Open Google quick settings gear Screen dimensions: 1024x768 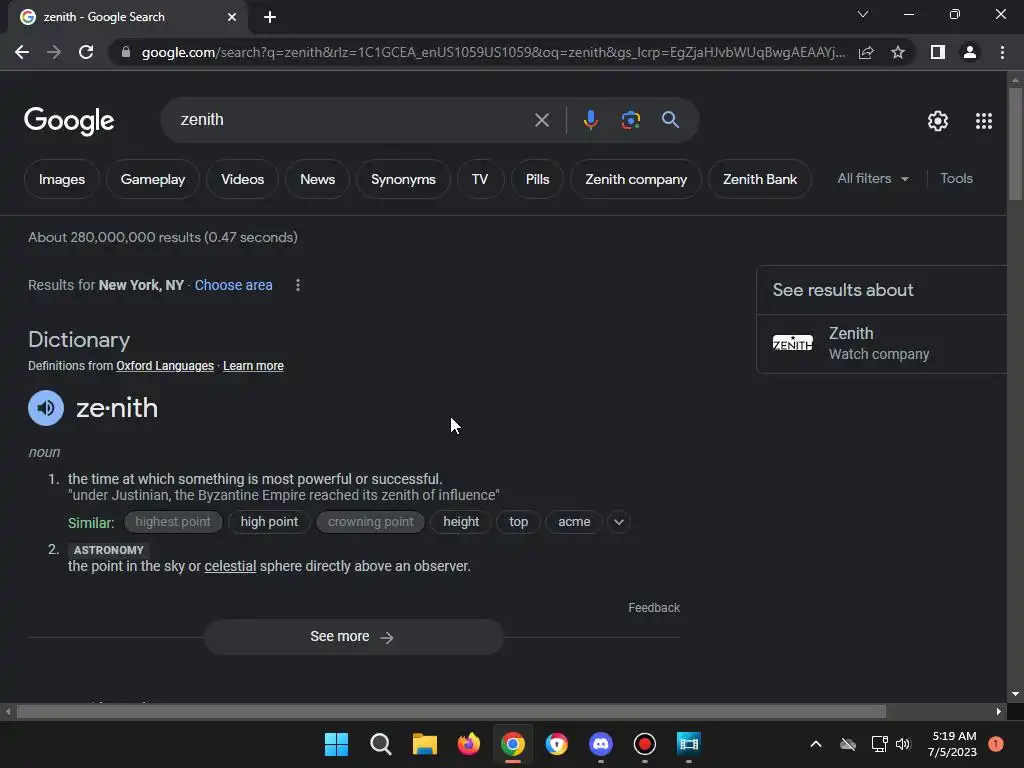(938, 121)
